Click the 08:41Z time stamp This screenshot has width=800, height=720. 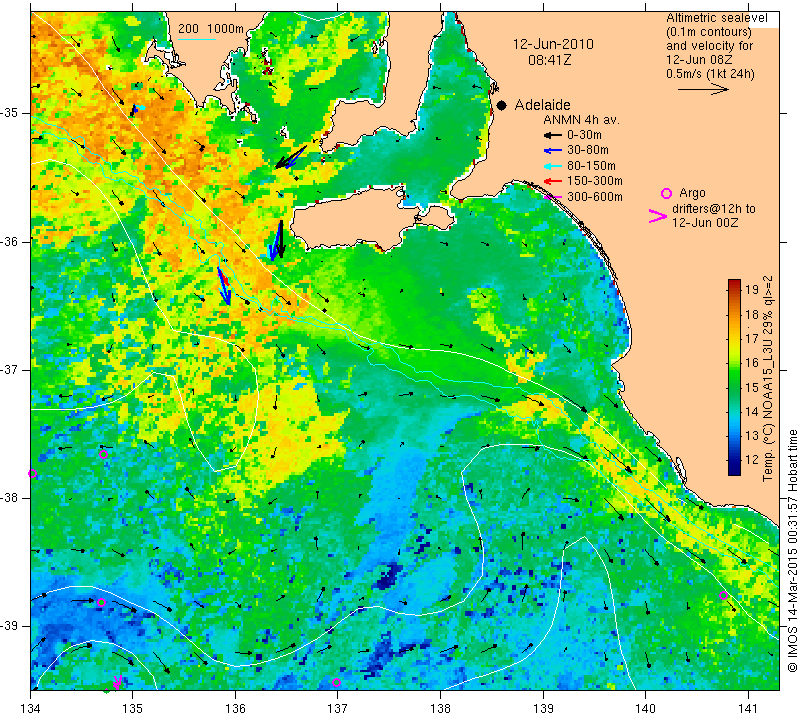(x=549, y=60)
